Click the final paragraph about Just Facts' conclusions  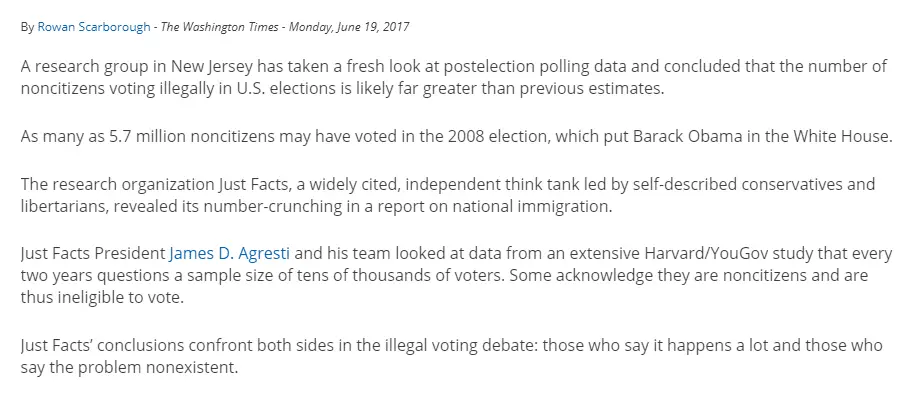[450, 355]
